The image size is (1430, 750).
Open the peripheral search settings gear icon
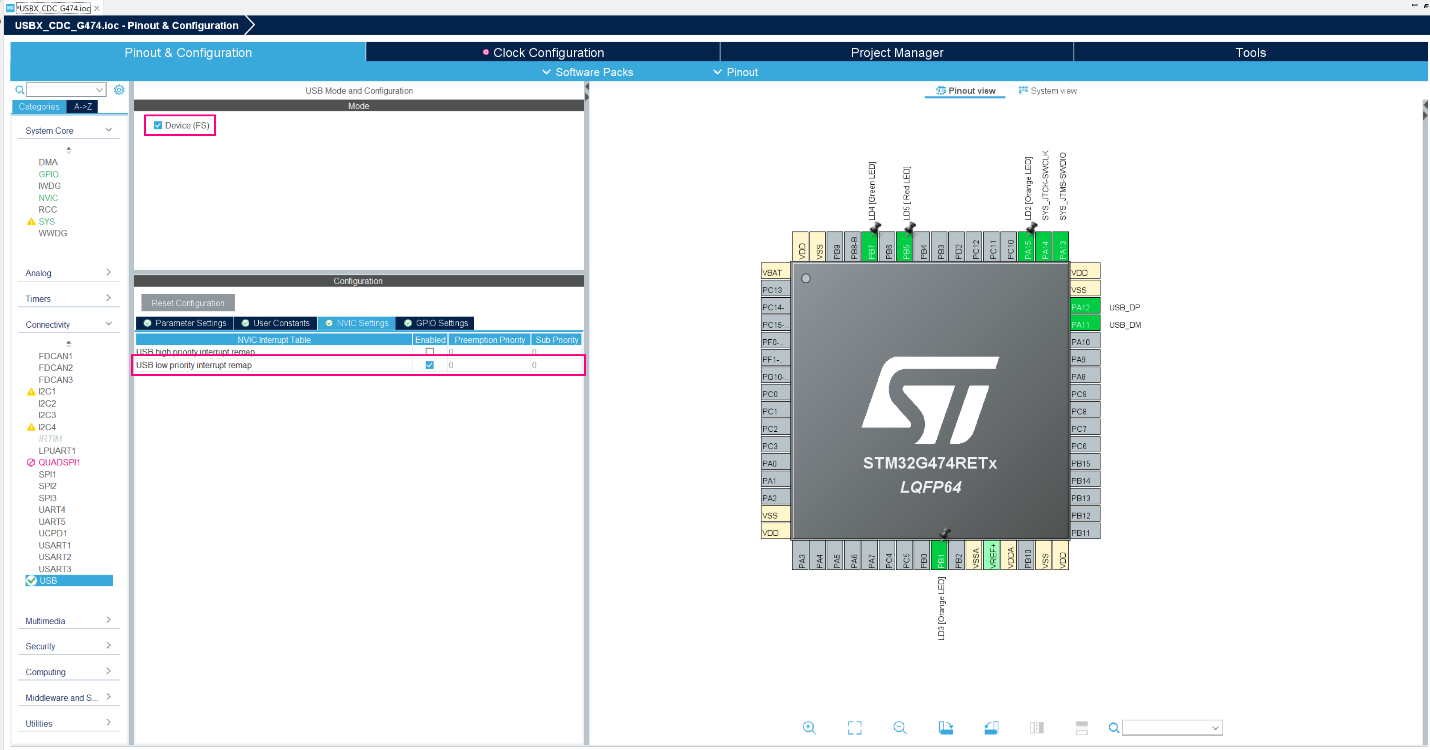coord(119,89)
